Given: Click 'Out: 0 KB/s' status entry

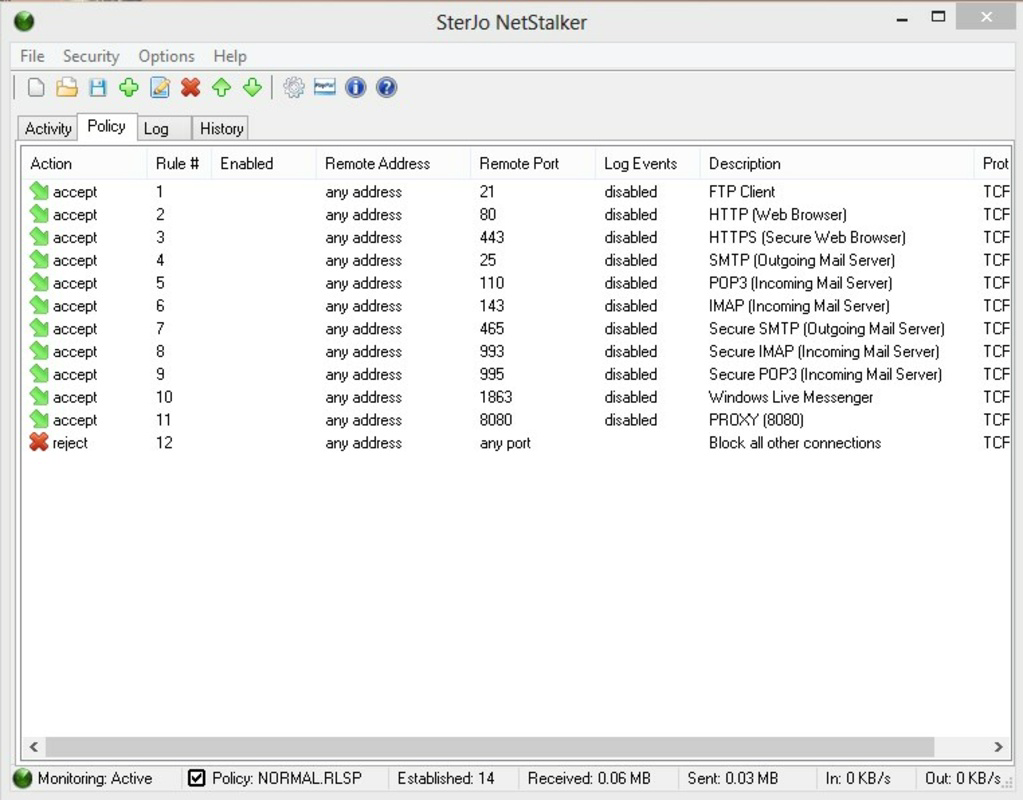Looking at the screenshot, I should pos(962,778).
